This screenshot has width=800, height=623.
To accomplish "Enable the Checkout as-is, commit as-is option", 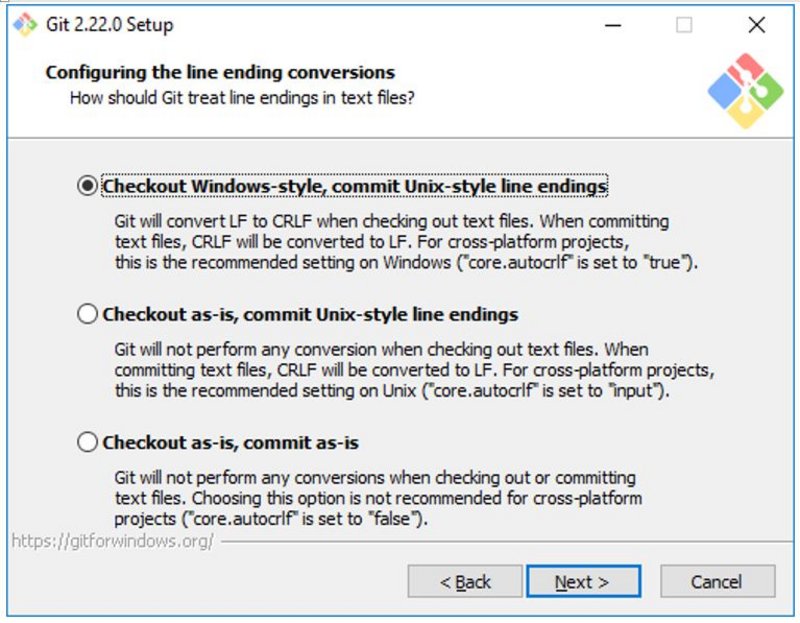I will tap(88, 442).
